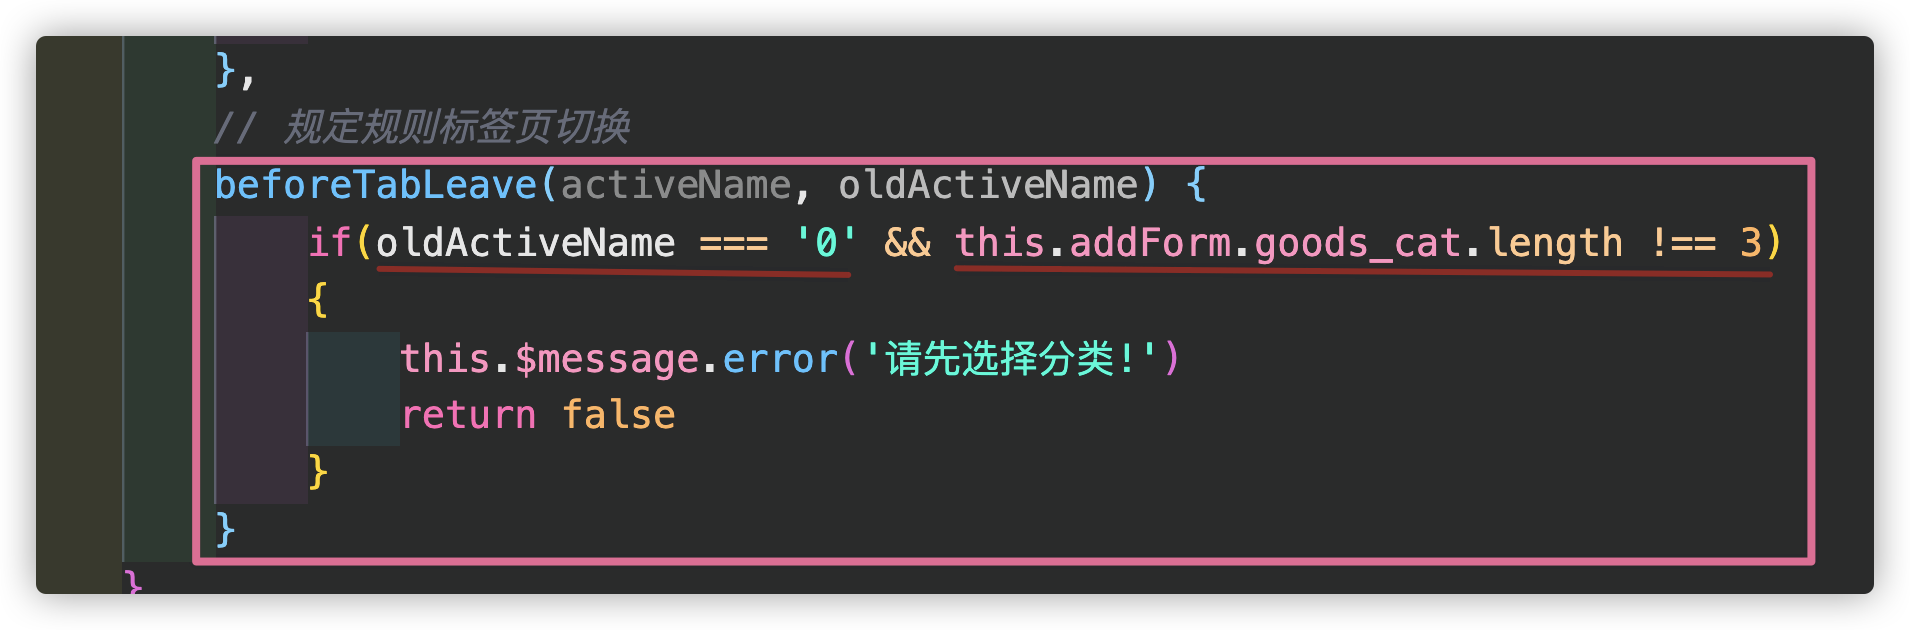1910x630 pixels.
Task: Click the error method call
Action: [780, 359]
